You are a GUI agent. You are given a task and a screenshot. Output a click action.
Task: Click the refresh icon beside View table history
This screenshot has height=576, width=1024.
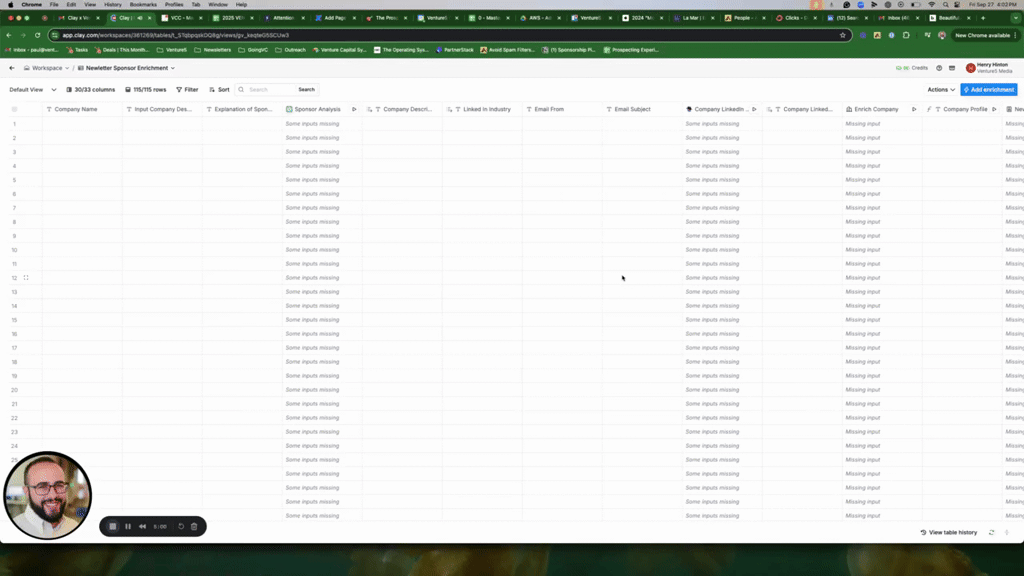(992, 533)
